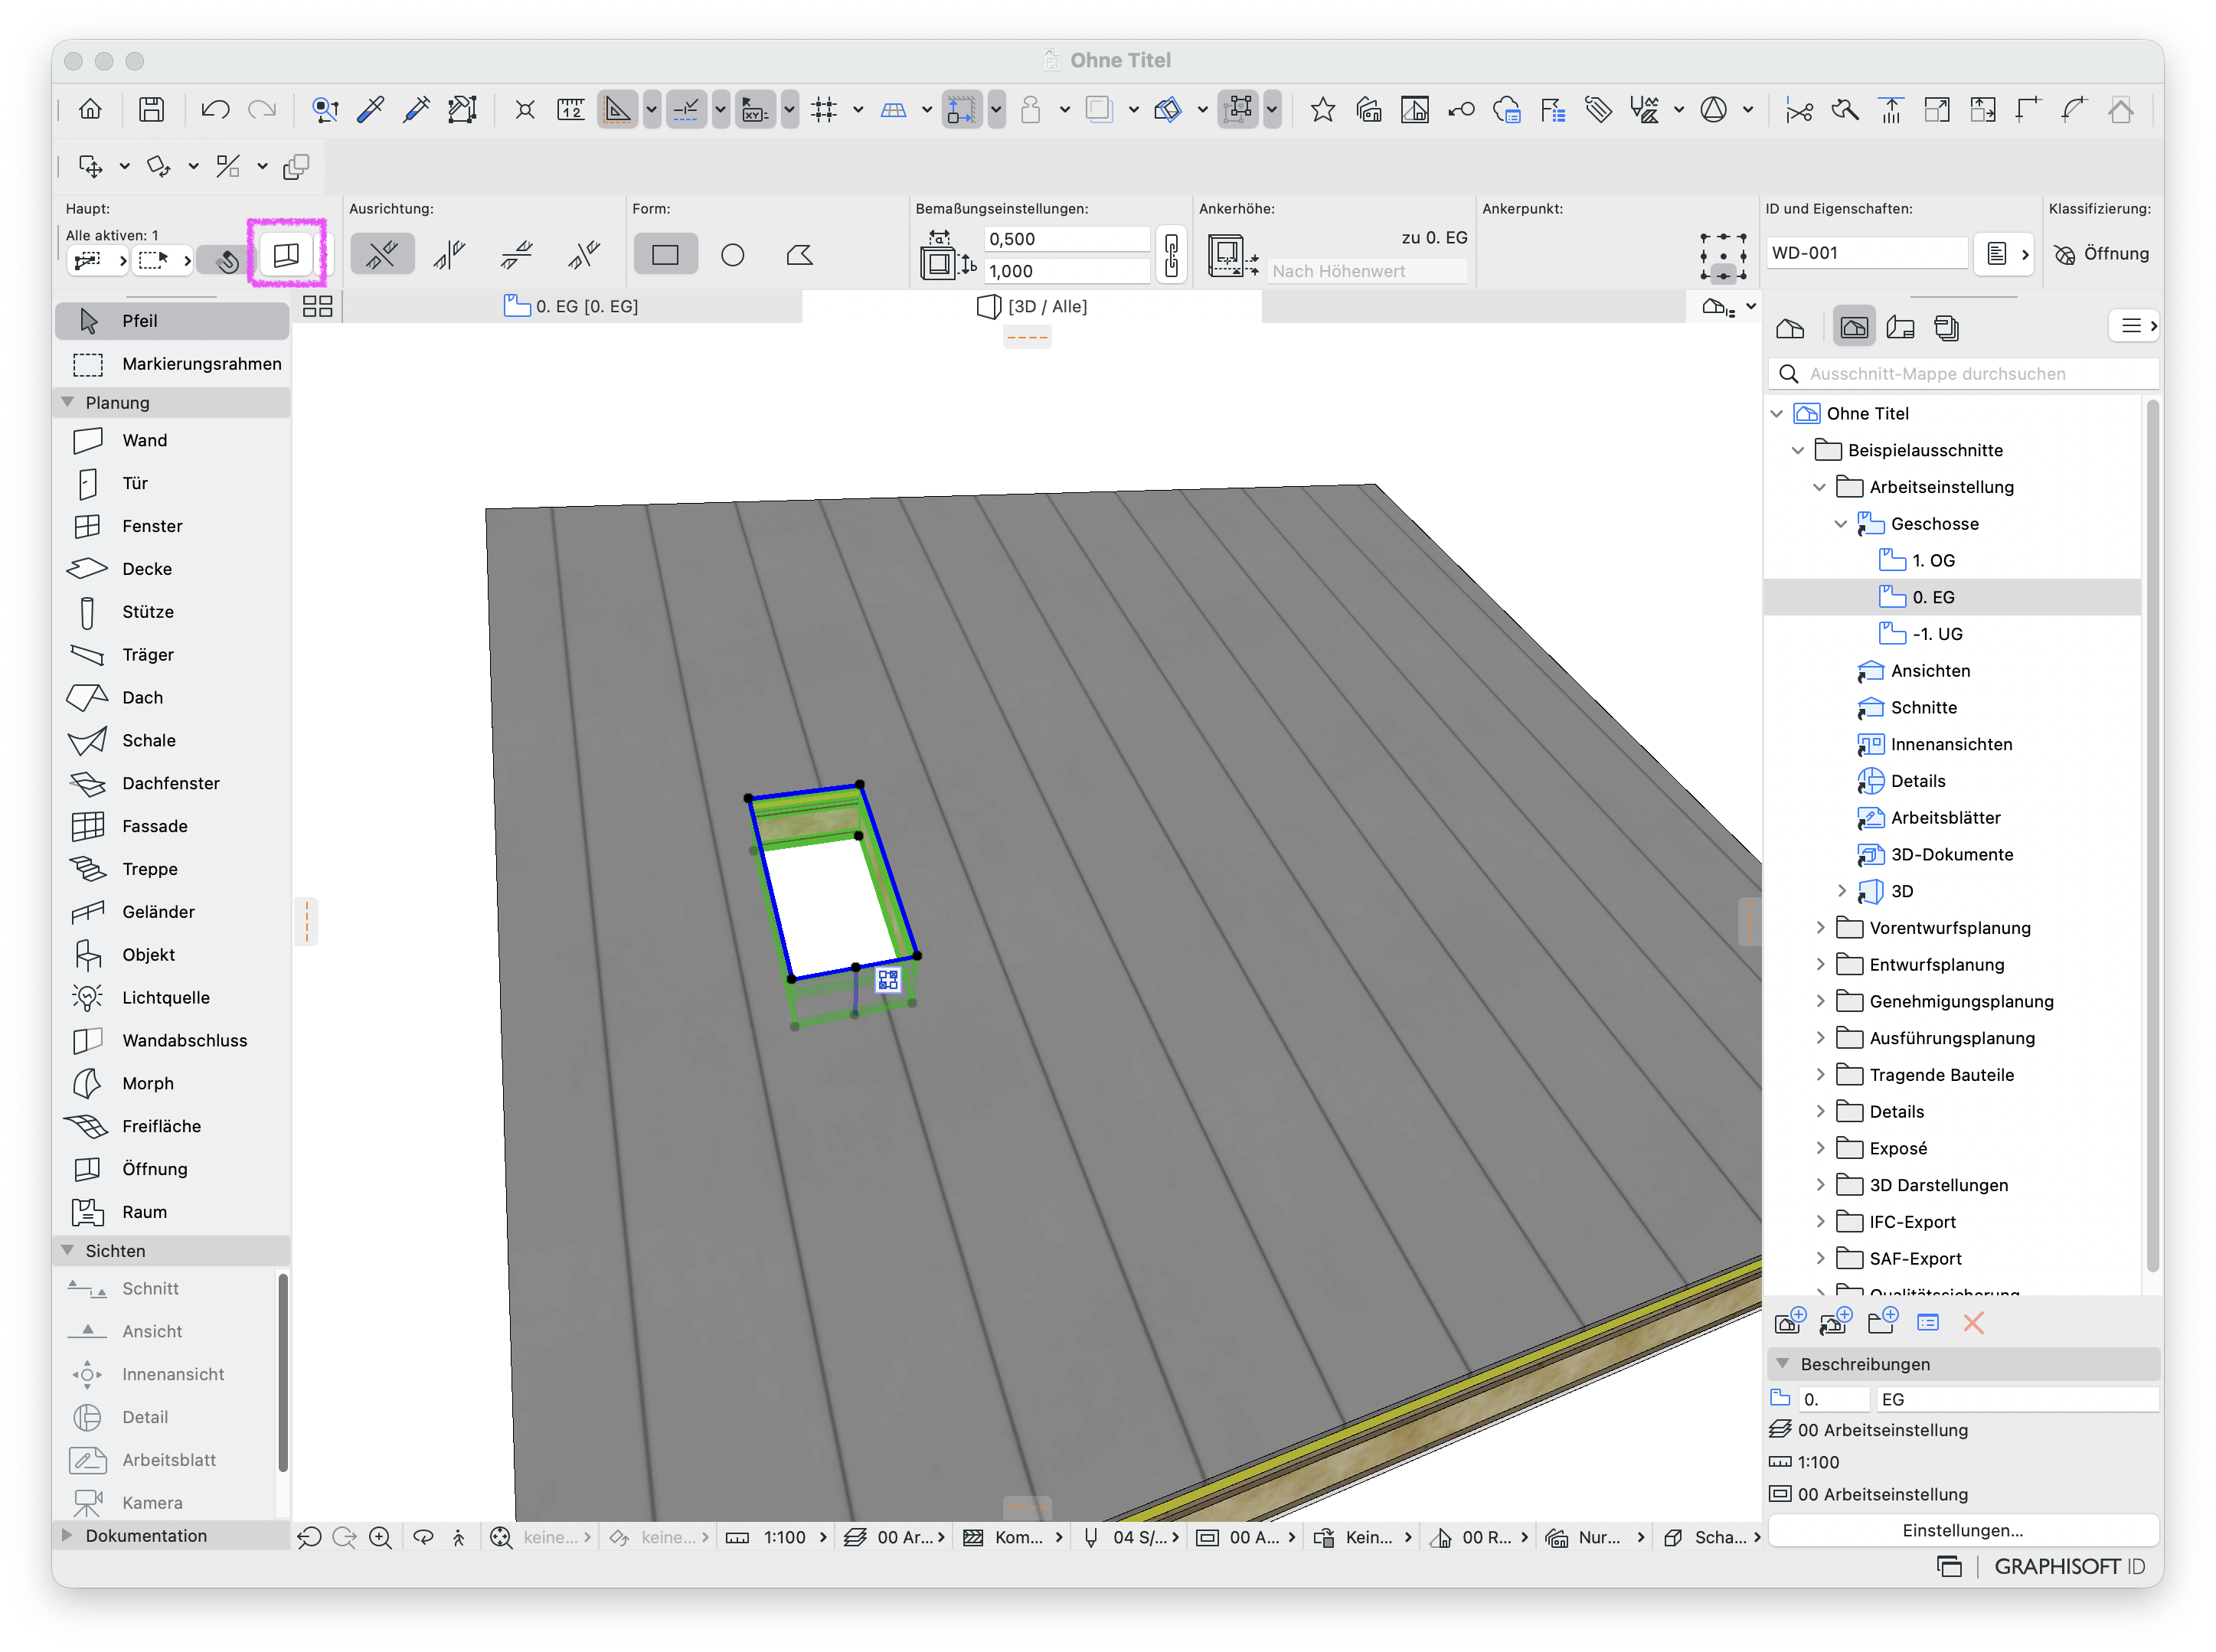Click the Home icon in toolbar
Viewport: 2216px width, 1652px height.
click(x=90, y=109)
